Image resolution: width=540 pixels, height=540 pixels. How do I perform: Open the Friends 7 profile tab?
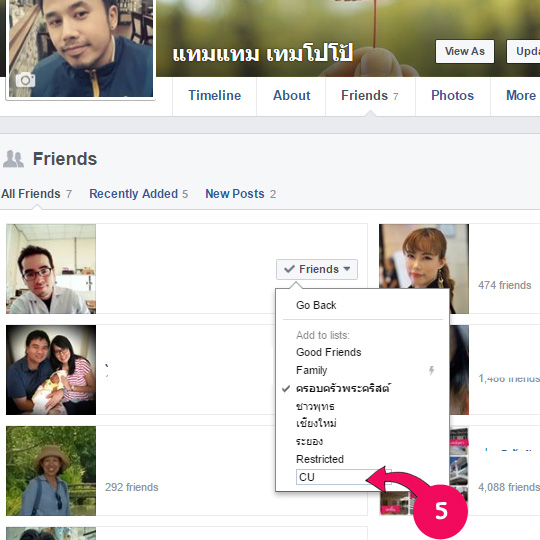click(x=370, y=95)
